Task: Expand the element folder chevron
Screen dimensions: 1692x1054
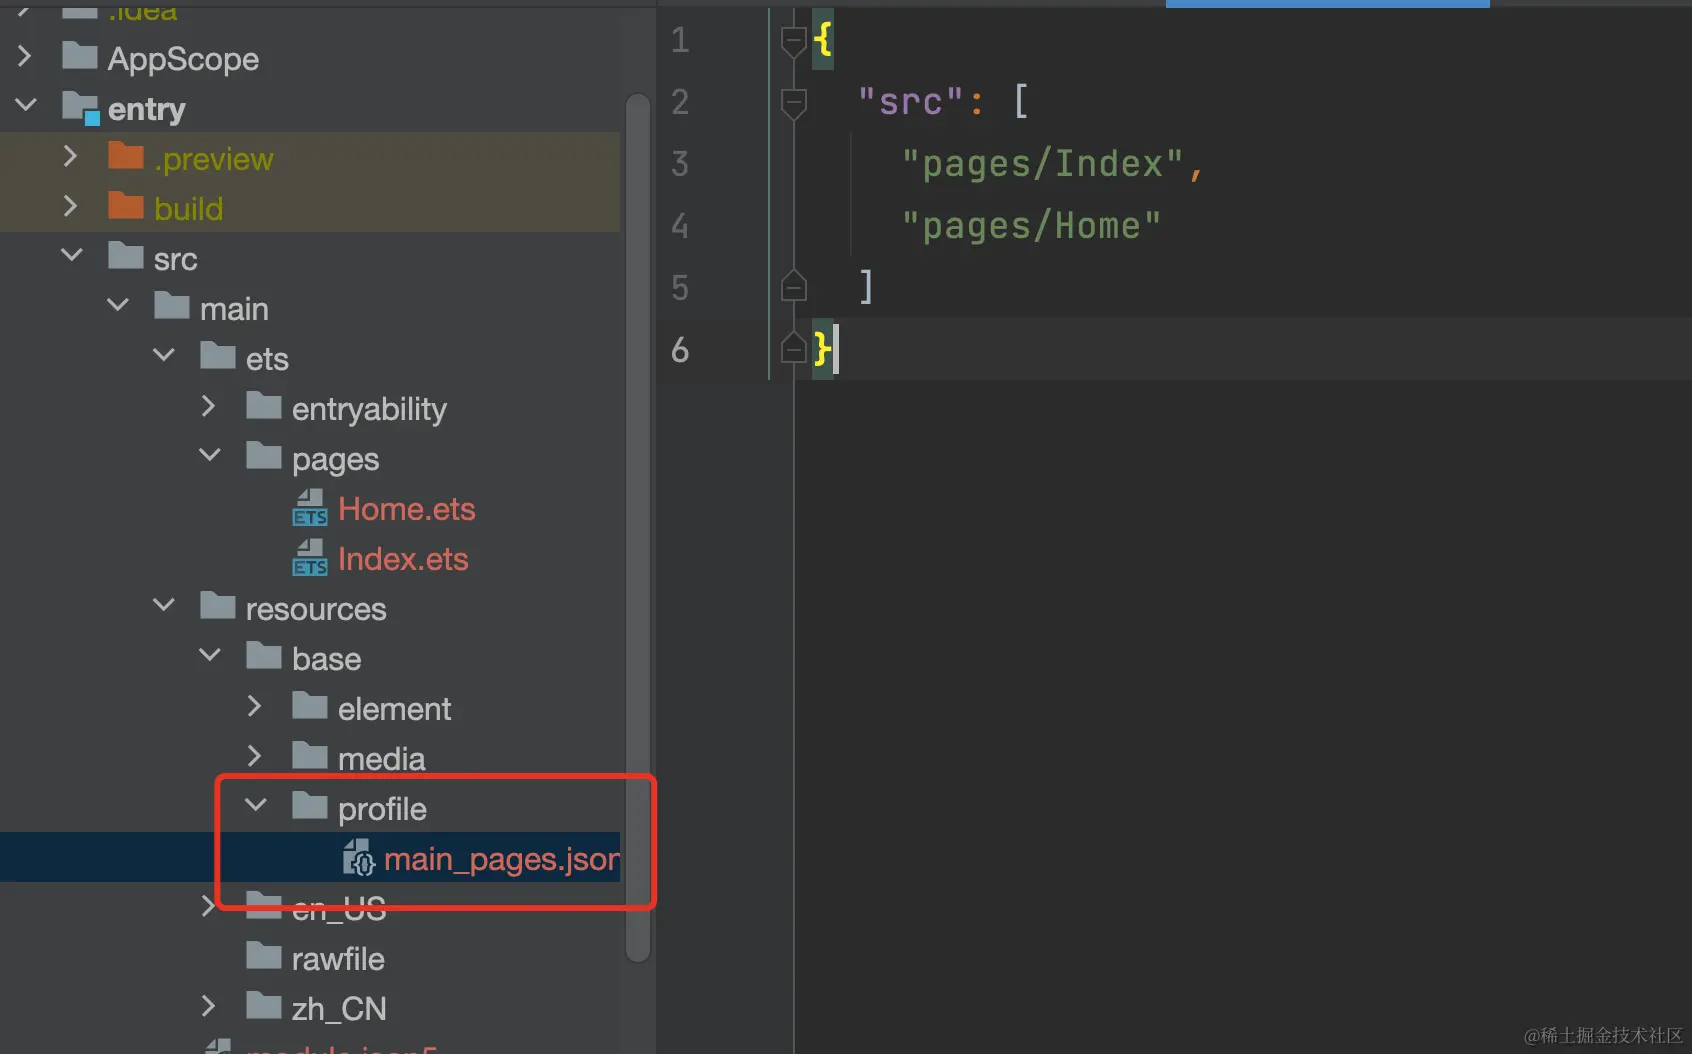Action: pos(254,706)
